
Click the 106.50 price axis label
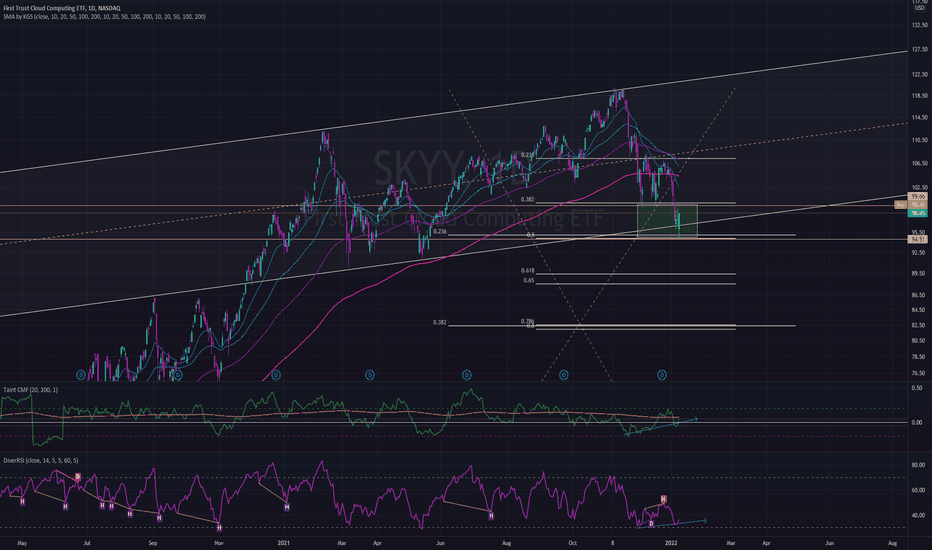[919, 164]
